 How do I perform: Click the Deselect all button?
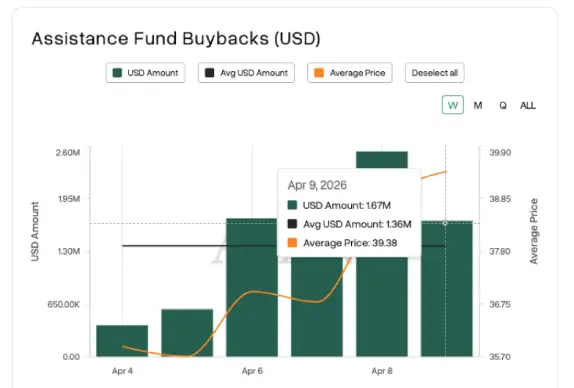(435, 73)
